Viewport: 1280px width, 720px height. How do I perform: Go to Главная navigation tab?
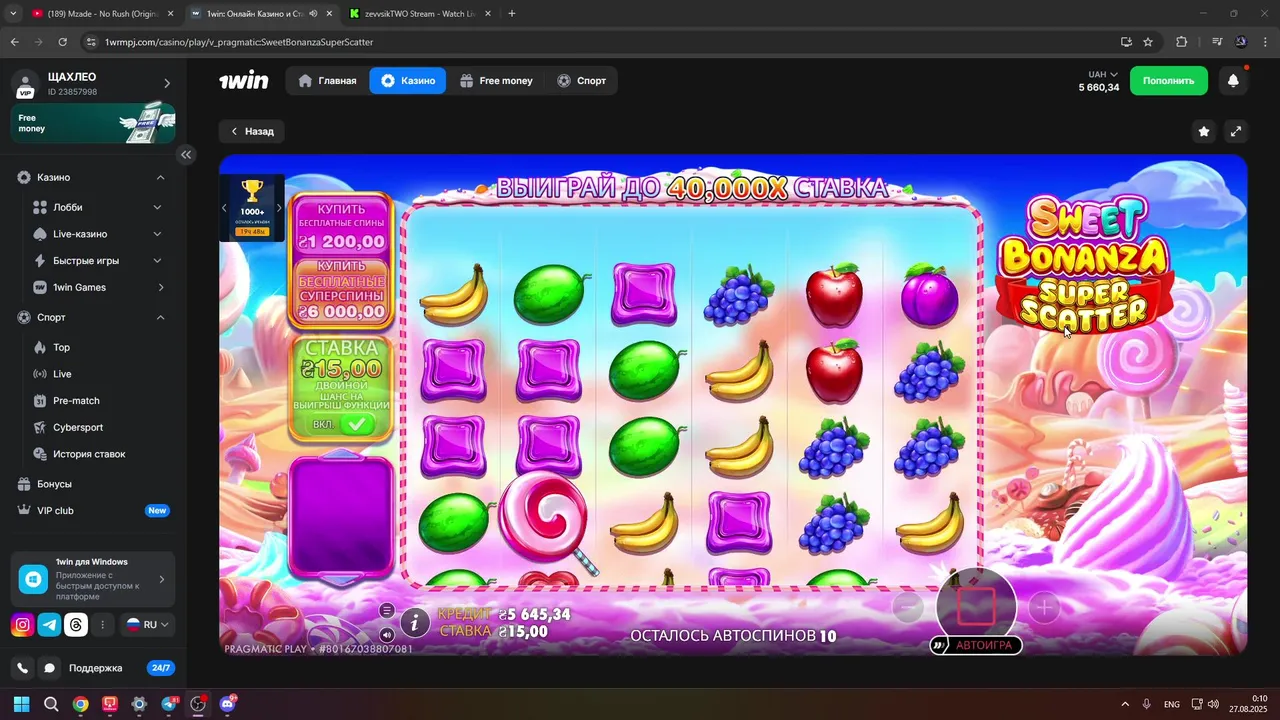(x=327, y=80)
